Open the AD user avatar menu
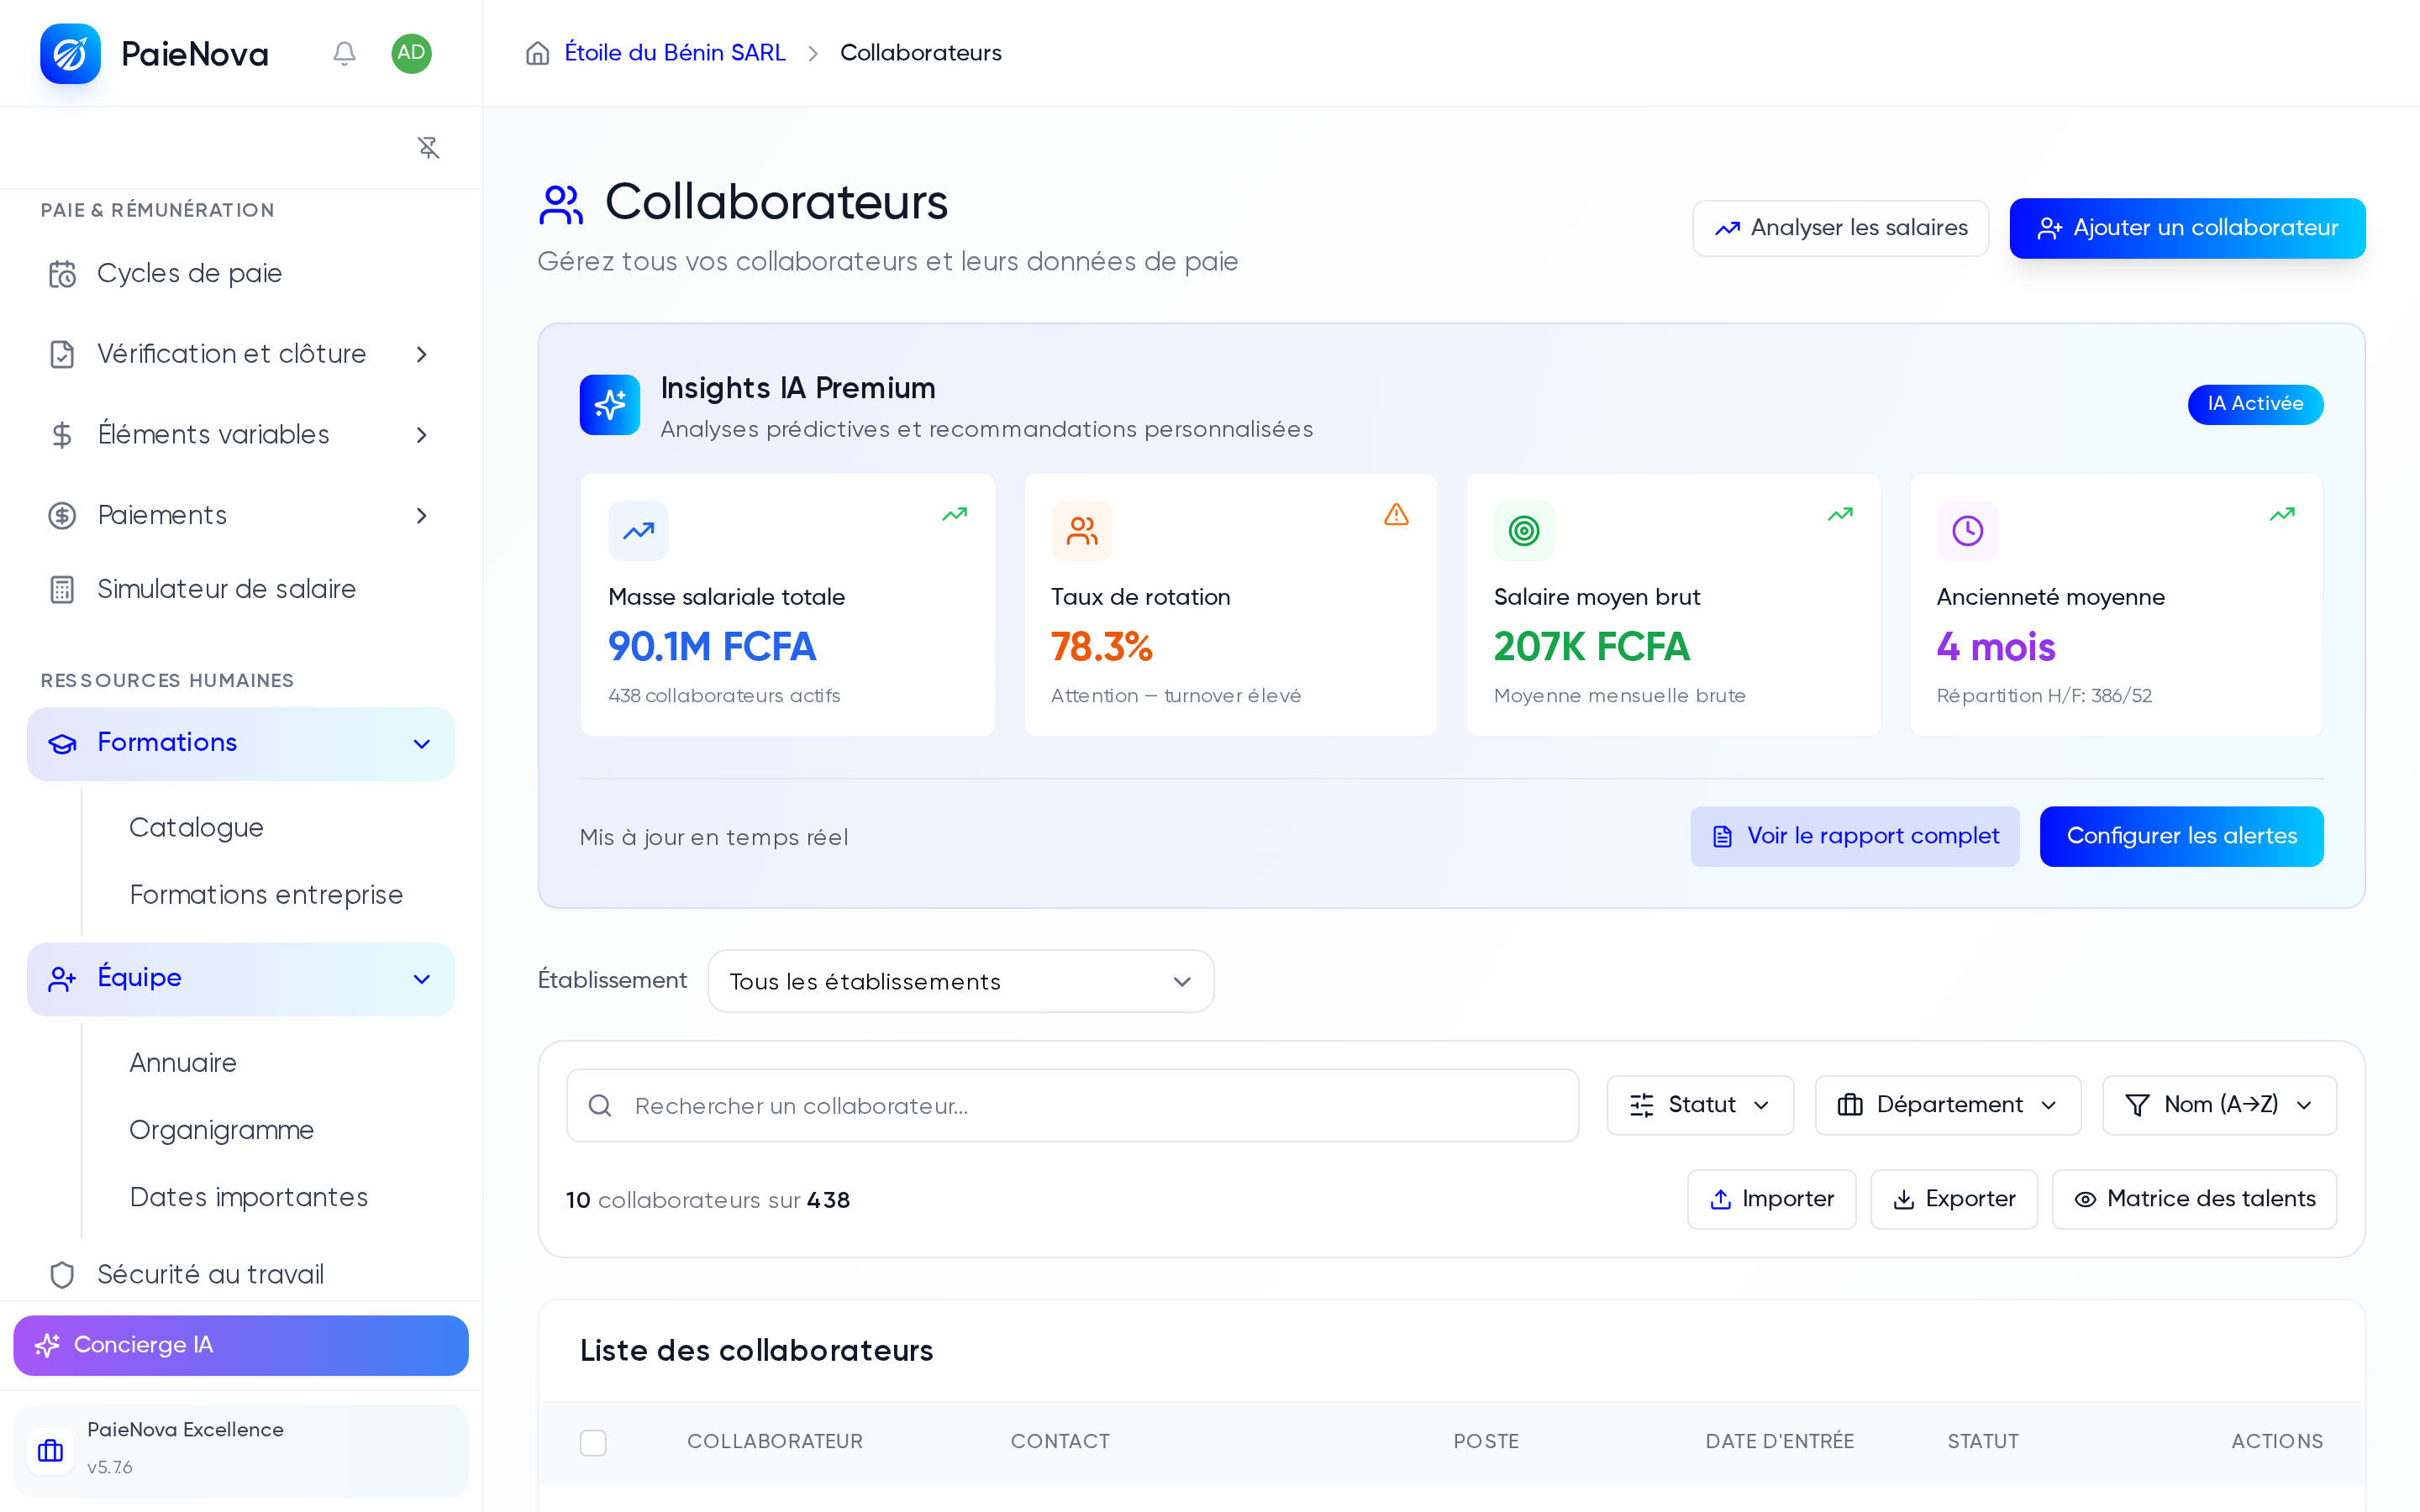Viewport: 2420px width, 1512px height. coord(411,53)
